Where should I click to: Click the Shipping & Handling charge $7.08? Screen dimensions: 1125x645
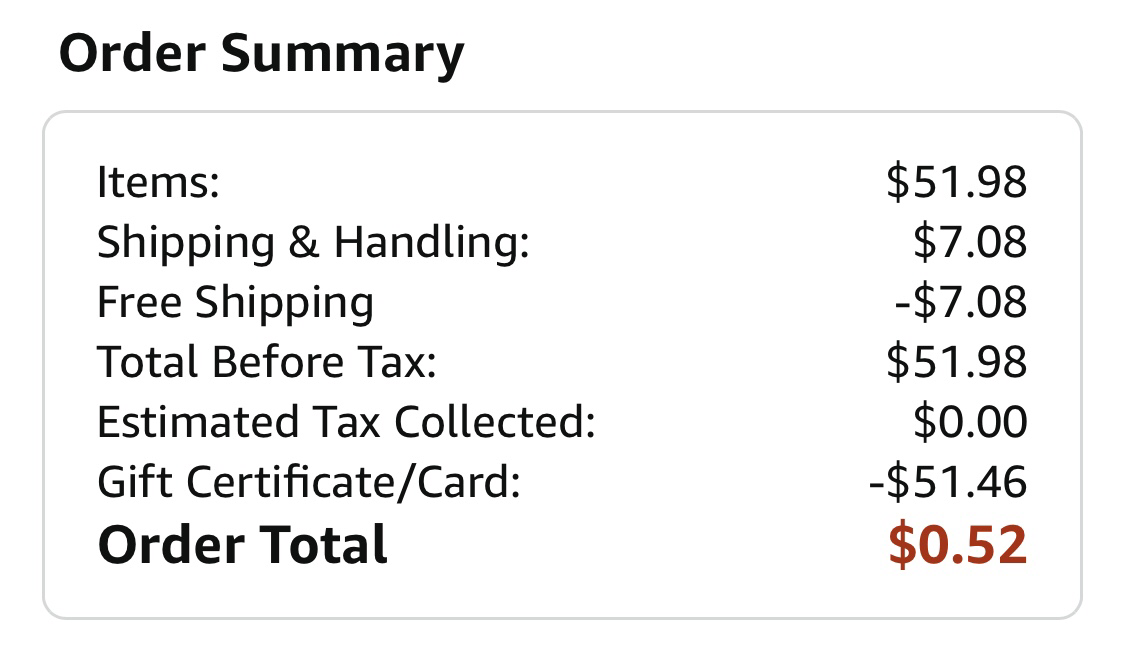pyautogui.click(x=969, y=243)
